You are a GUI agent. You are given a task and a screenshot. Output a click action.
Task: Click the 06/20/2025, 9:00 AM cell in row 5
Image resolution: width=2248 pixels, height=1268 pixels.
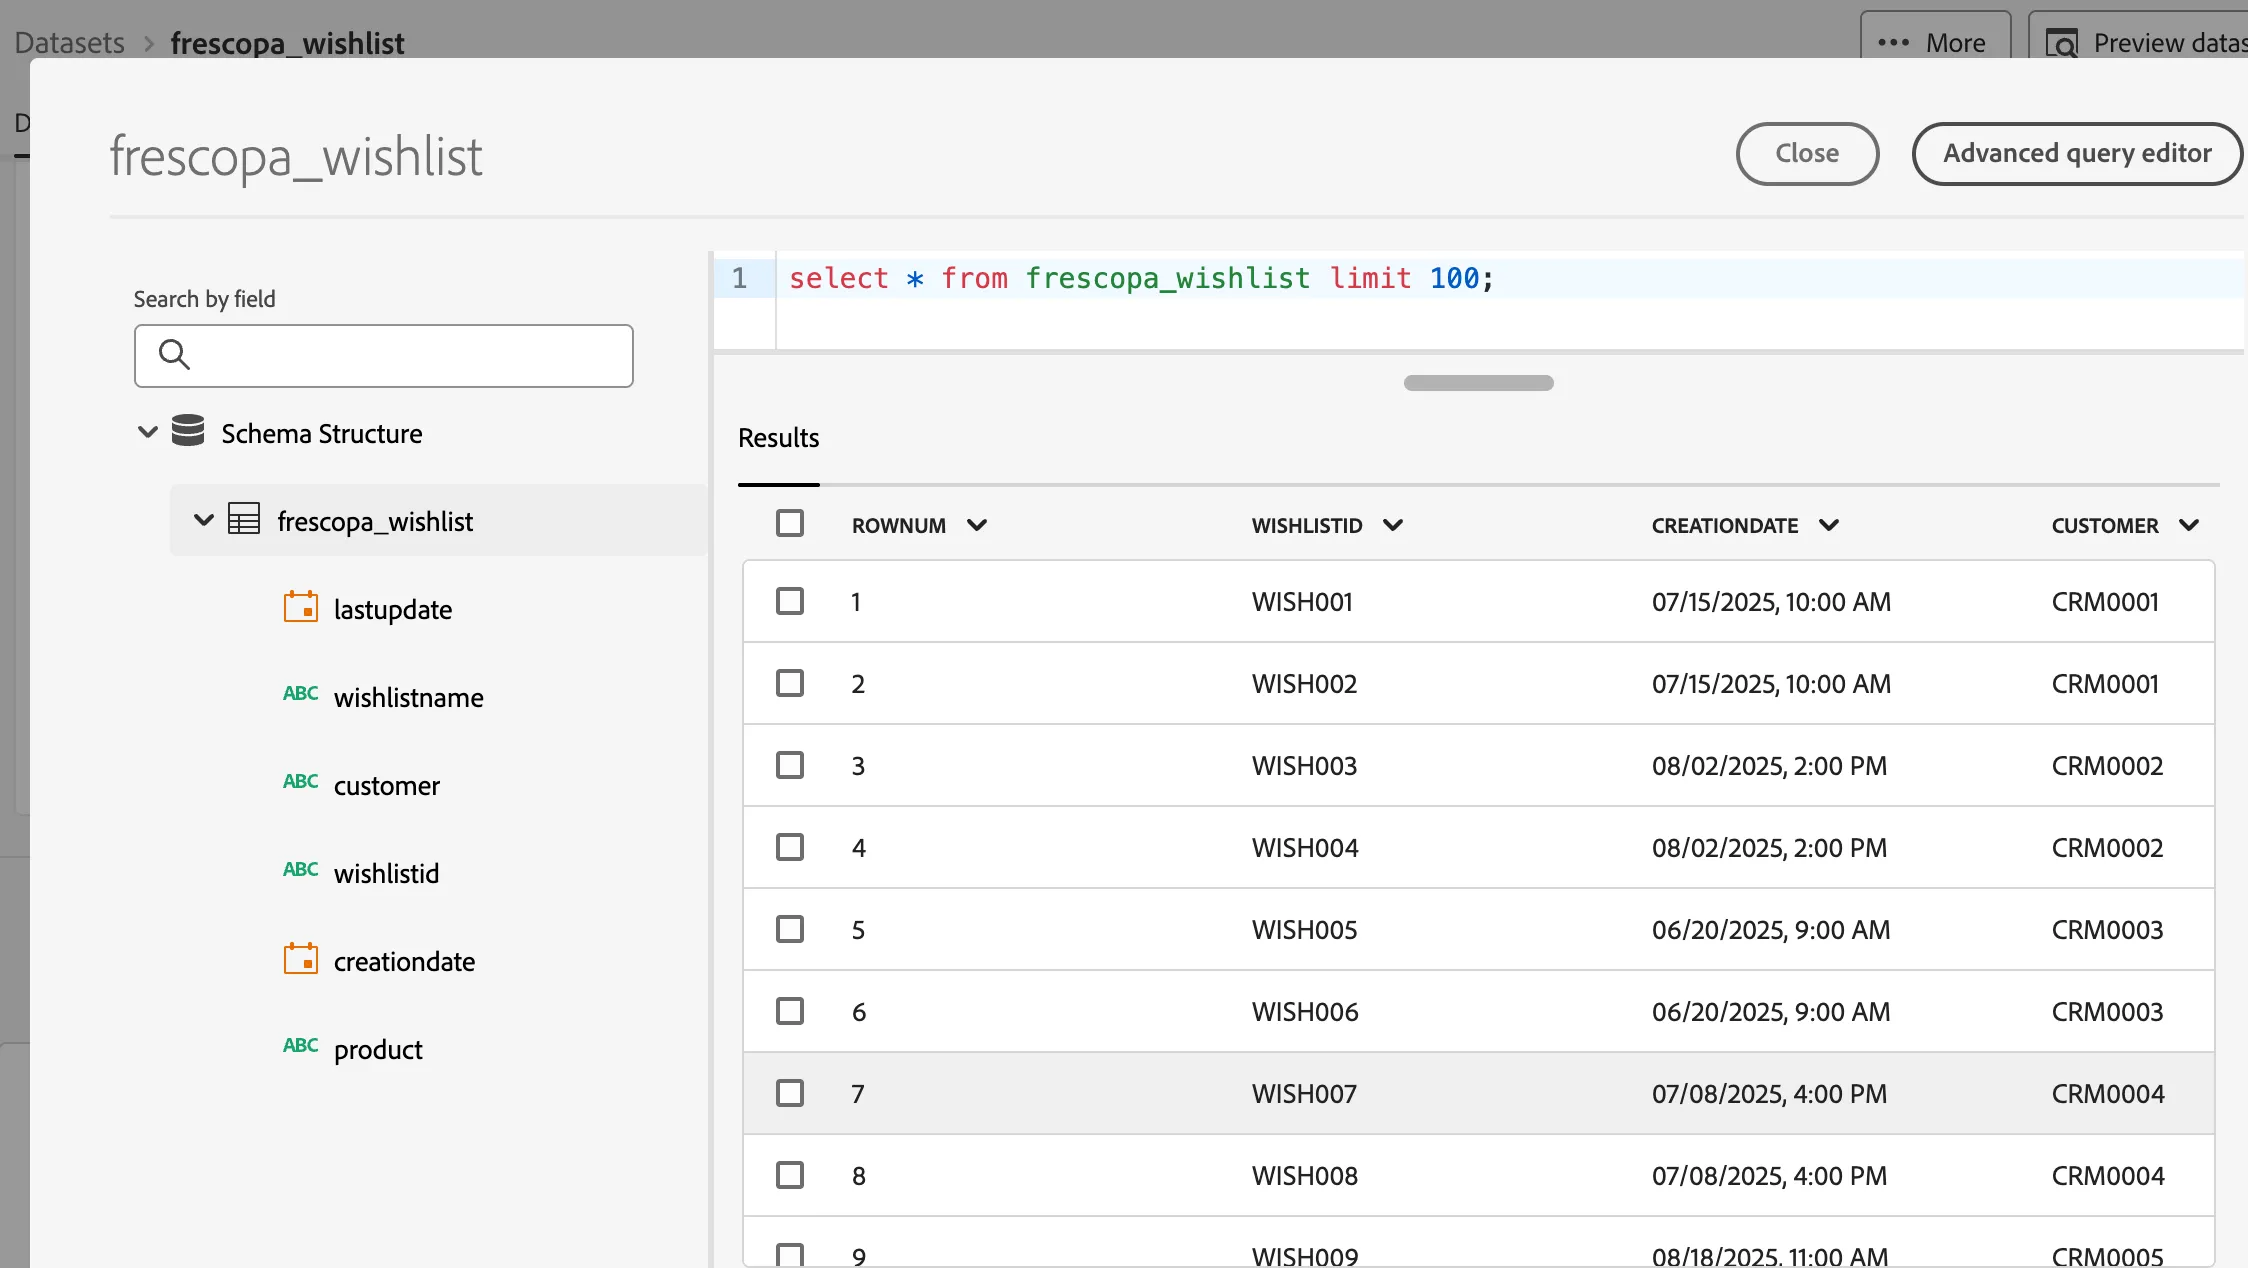click(1771, 930)
